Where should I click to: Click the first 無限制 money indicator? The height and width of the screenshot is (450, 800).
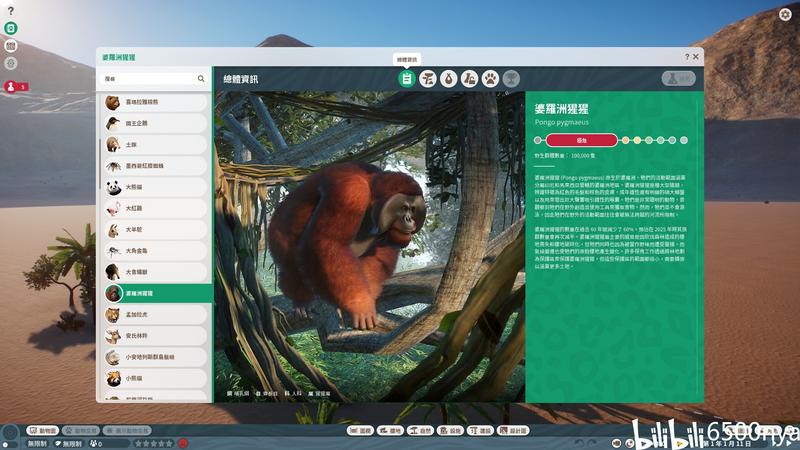(x=37, y=444)
